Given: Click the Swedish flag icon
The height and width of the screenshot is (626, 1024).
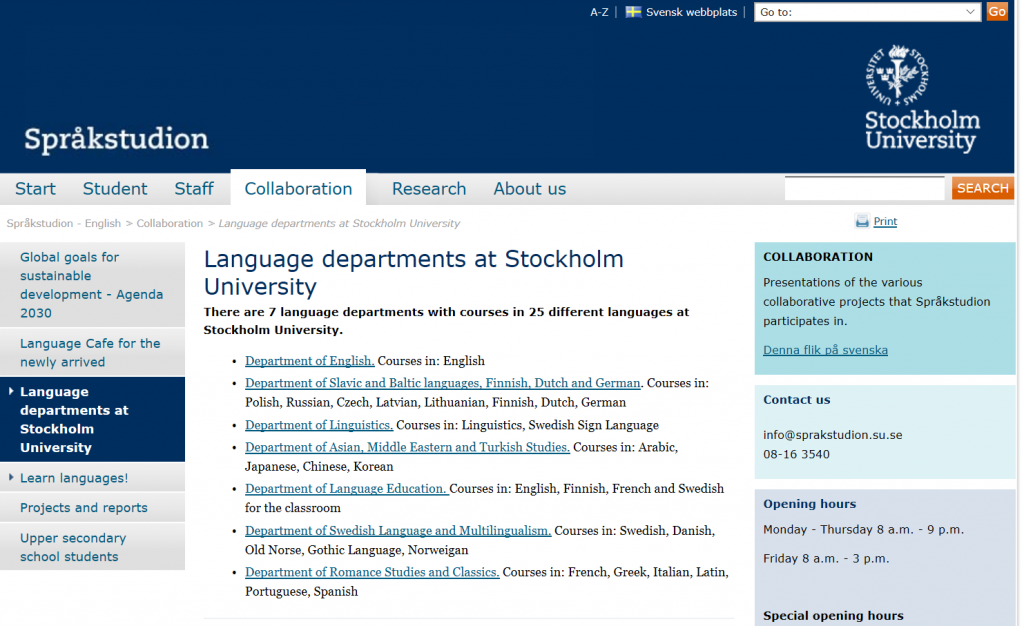Looking at the screenshot, I should 633,12.
